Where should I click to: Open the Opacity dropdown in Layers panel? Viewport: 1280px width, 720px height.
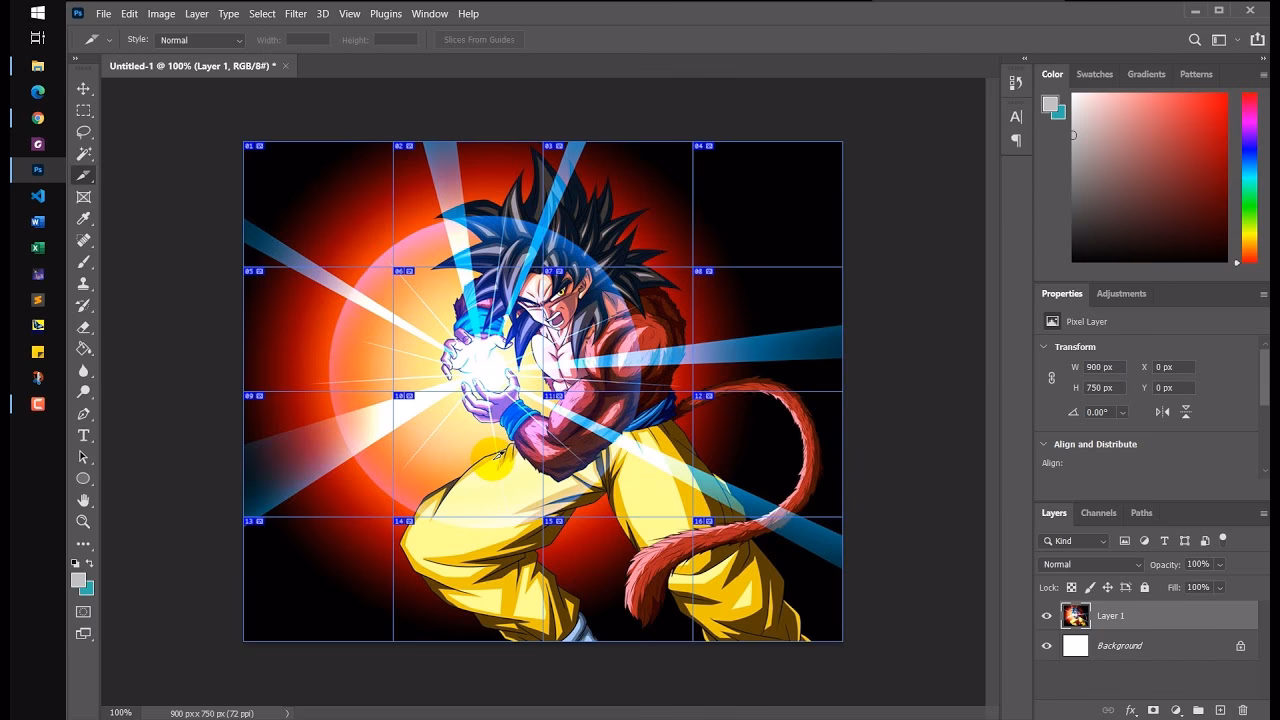click(x=1220, y=564)
